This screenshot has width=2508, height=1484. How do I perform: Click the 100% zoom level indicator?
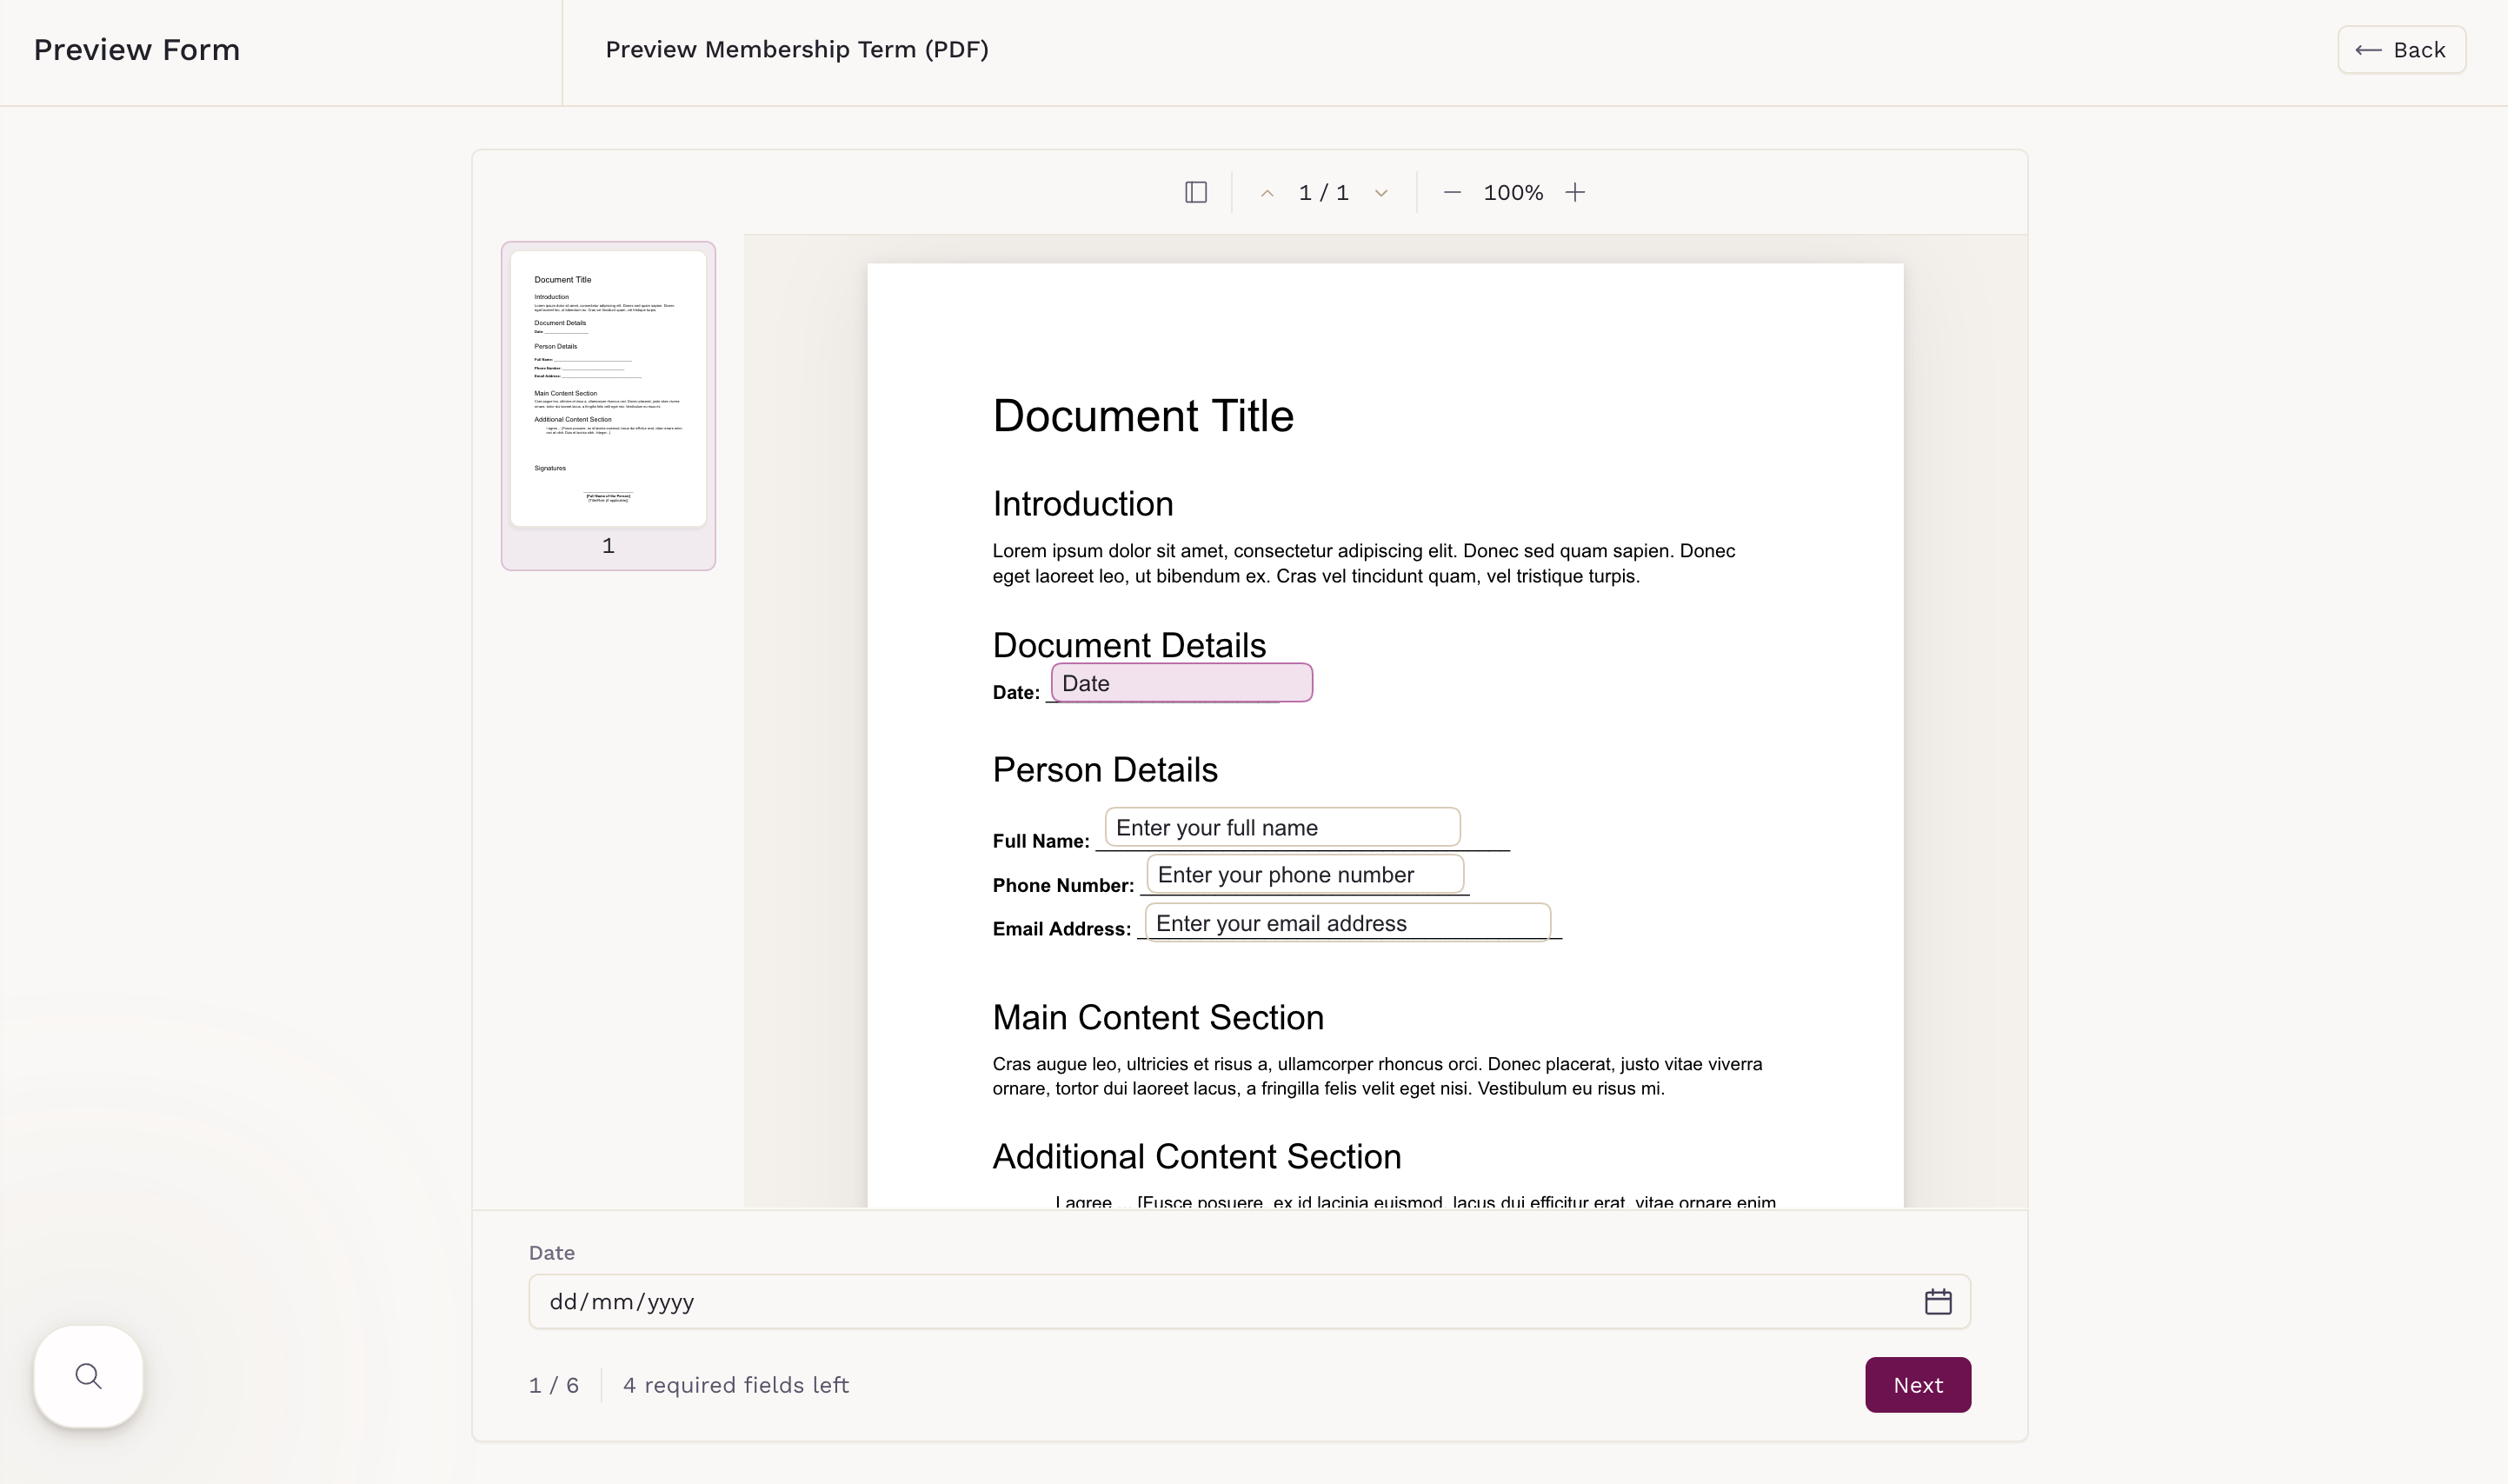[x=1512, y=193]
